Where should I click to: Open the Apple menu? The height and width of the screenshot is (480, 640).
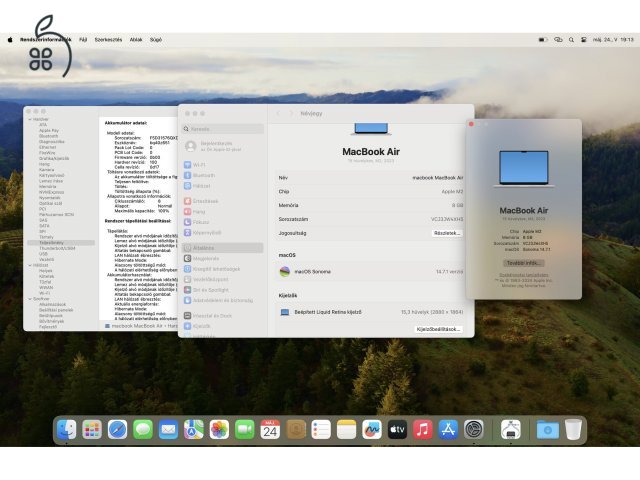pyautogui.click(x=10, y=40)
